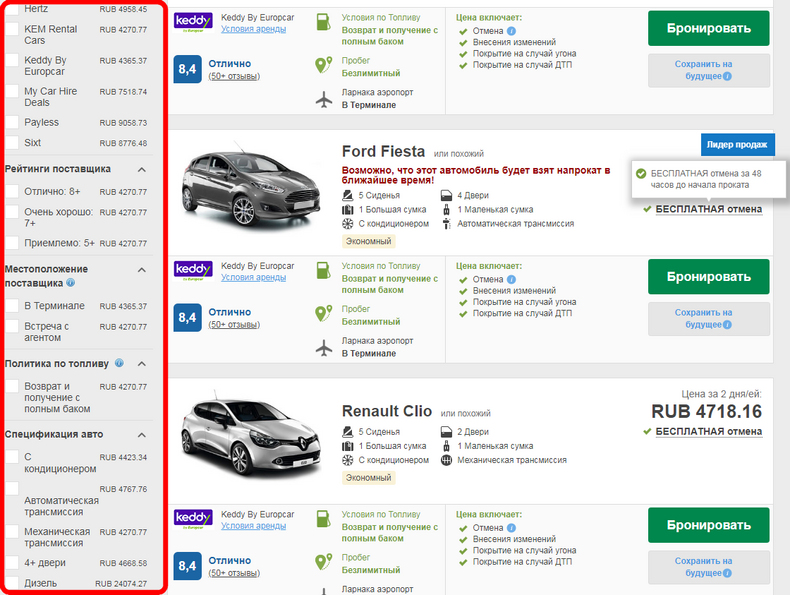
Task: Save the top offer with 'Сохранить на будущее'
Action: 708,70
